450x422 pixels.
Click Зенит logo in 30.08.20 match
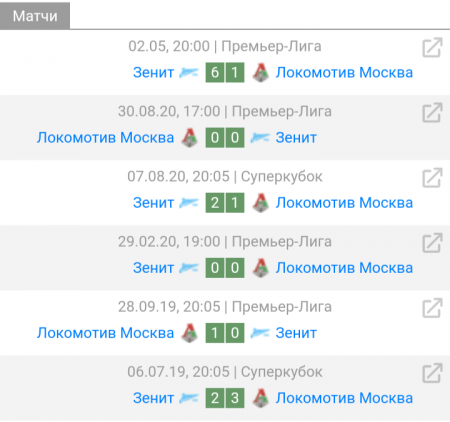click(260, 138)
